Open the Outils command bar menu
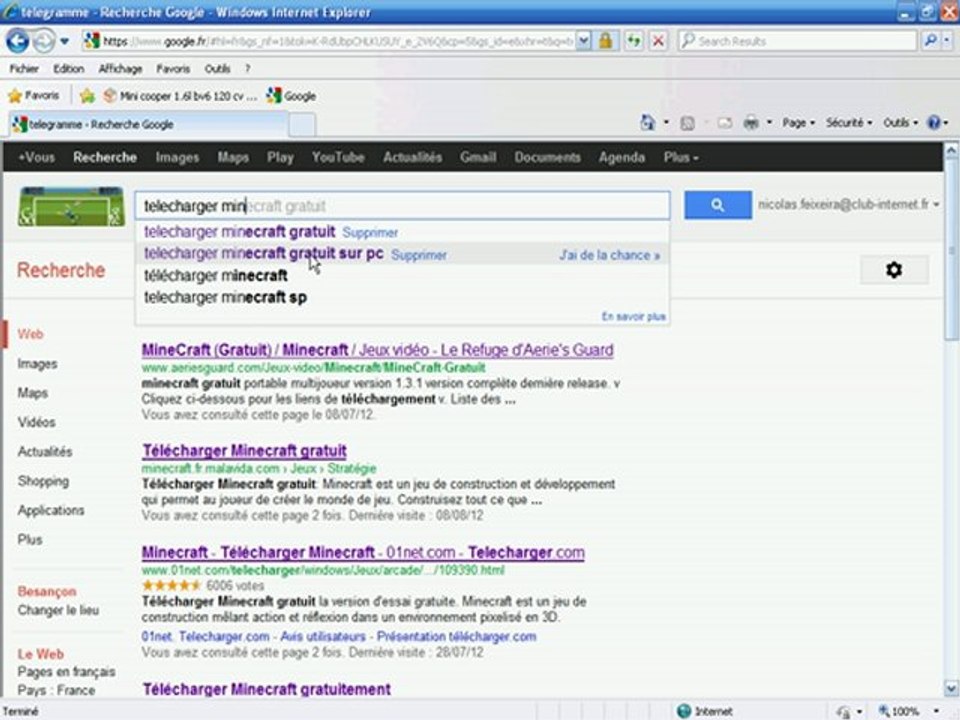The width and height of the screenshot is (960, 720). click(900, 123)
